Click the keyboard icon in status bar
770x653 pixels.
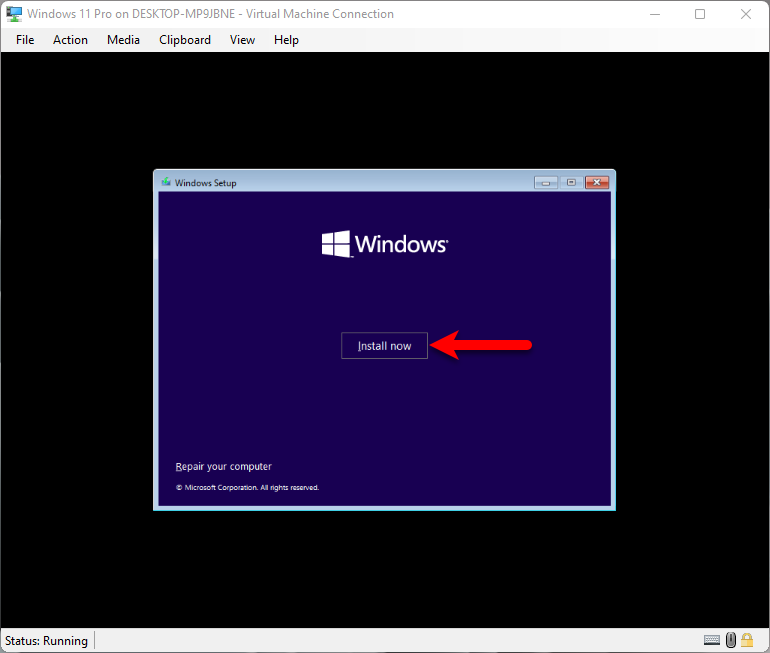coord(712,640)
